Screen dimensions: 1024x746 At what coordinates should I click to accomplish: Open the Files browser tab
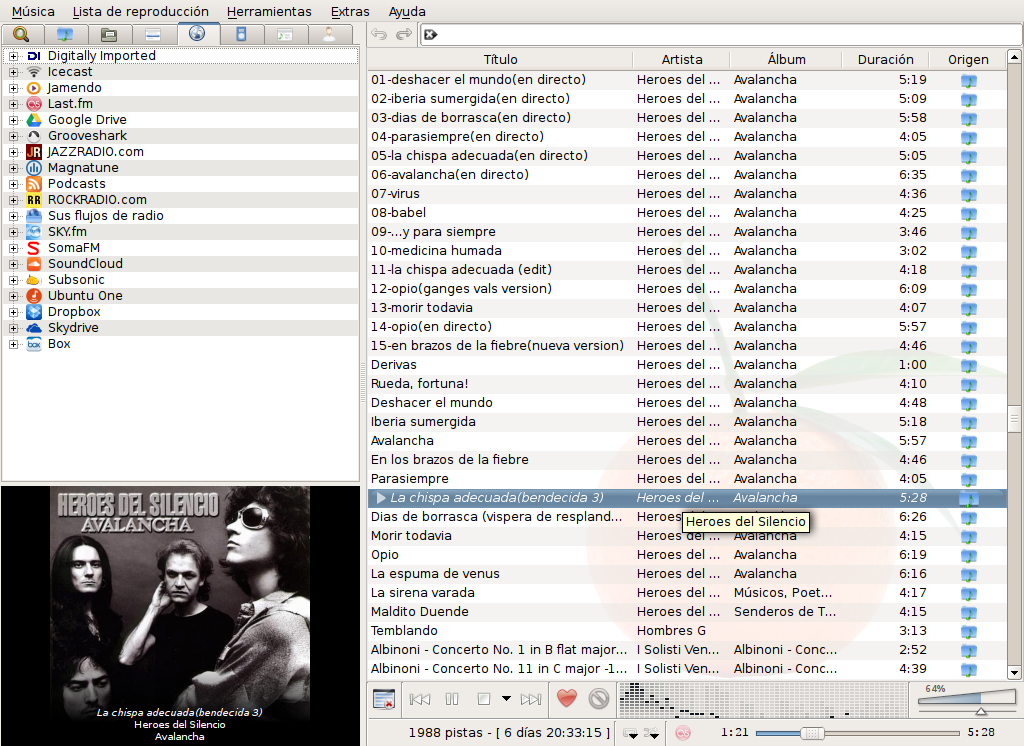coord(109,34)
